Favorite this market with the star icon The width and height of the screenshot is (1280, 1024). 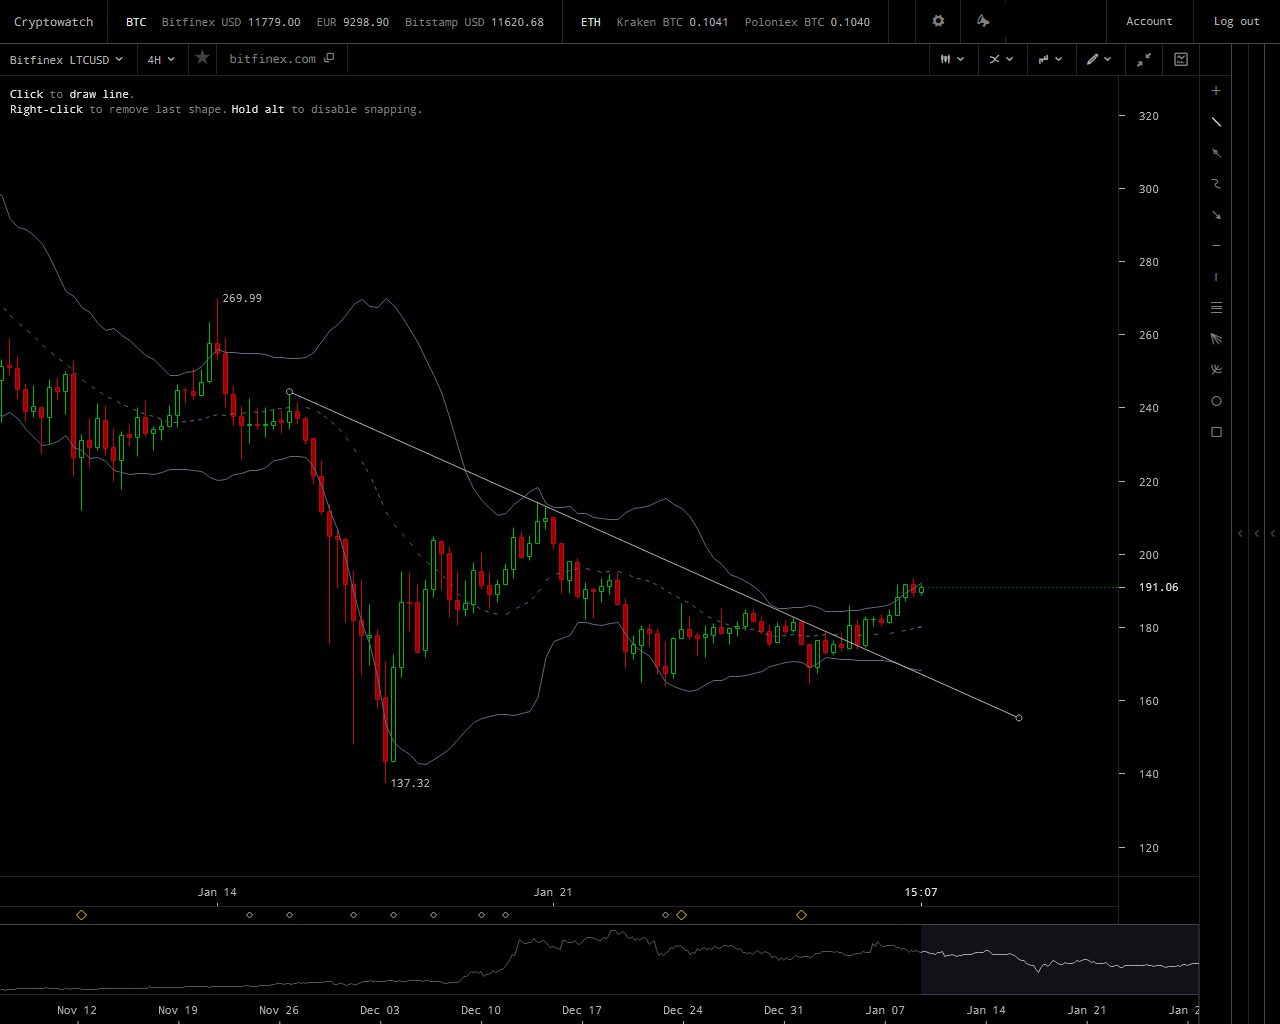(202, 58)
